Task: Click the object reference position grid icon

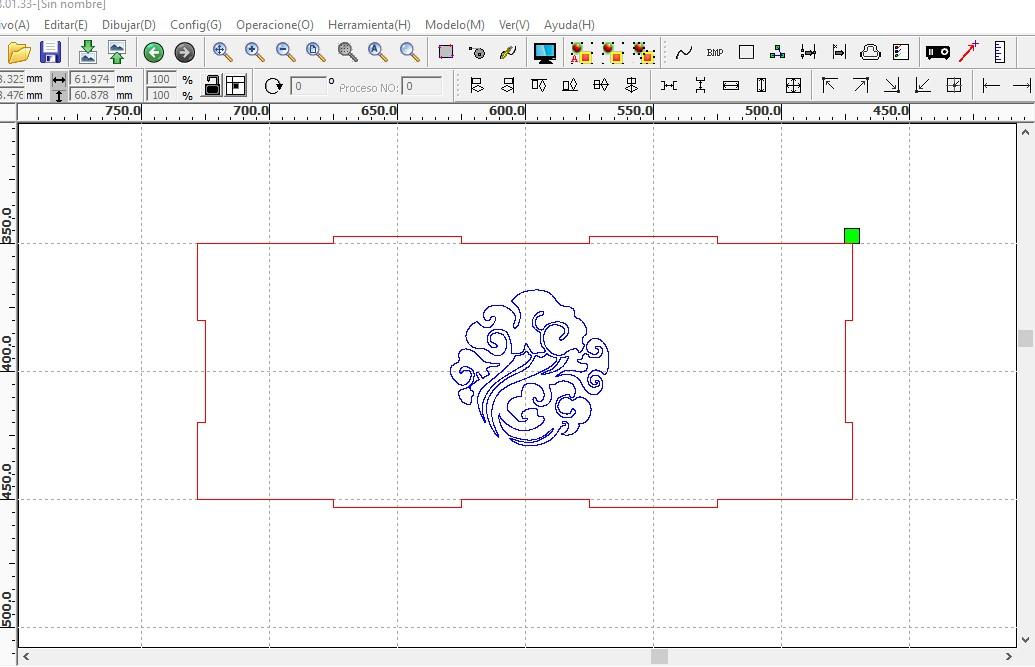Action: (236, 85)
